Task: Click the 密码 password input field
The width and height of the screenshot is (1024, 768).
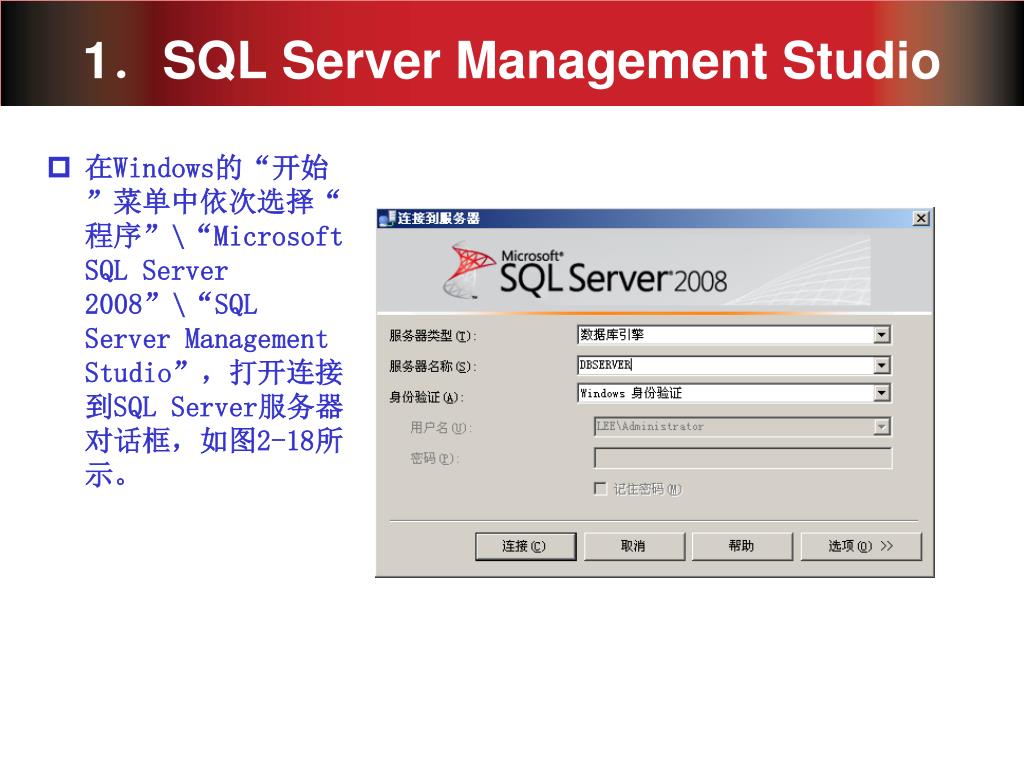Action: click(743, 458)
